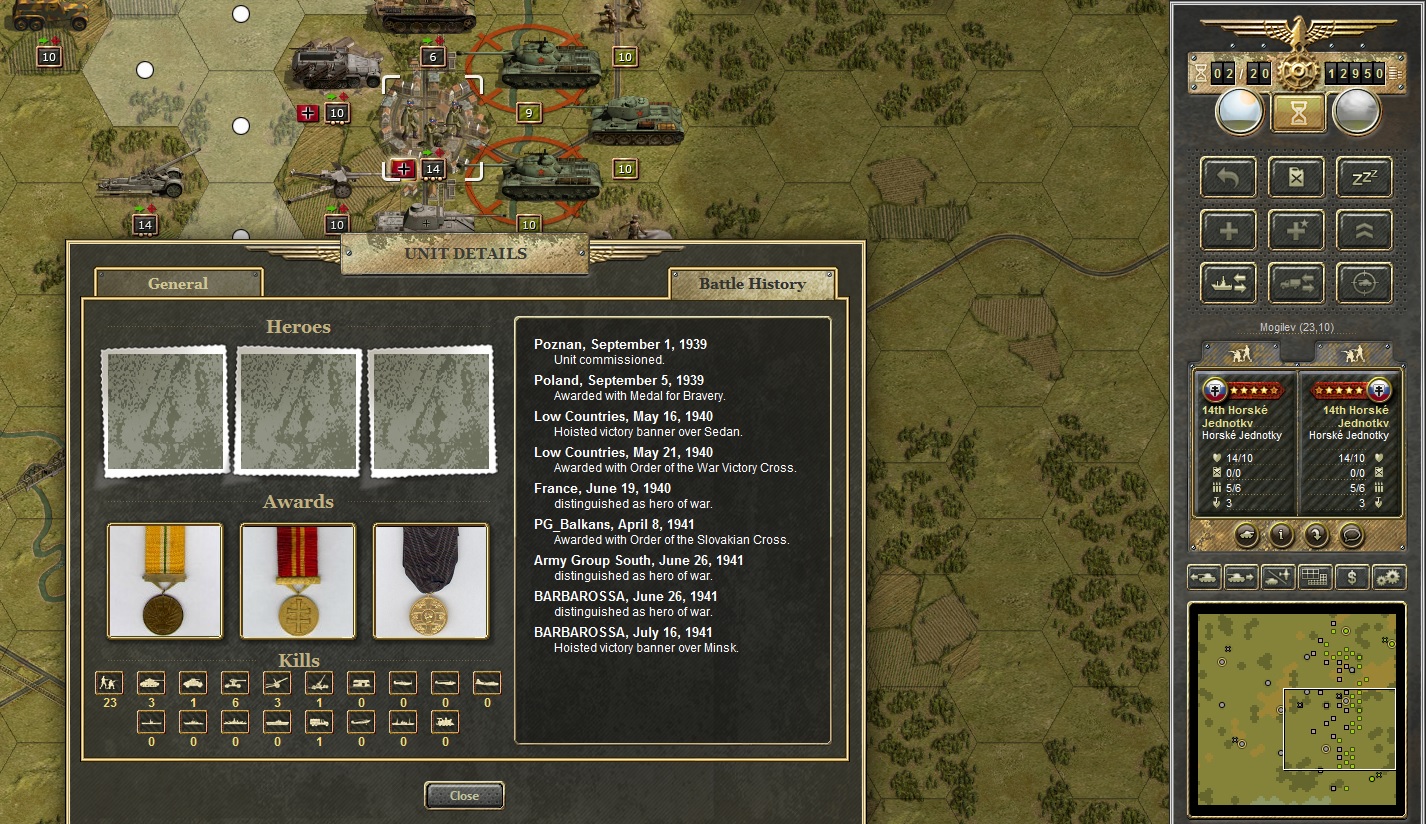This screenshot has height=824, width=1426.
Task: Click the resupply fuel canister button
Action: pos(1296,178)
